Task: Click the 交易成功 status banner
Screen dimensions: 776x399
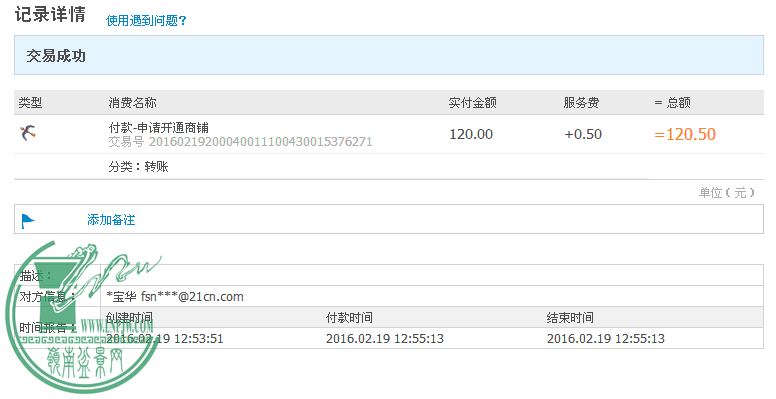Action: tap(388, 55)
